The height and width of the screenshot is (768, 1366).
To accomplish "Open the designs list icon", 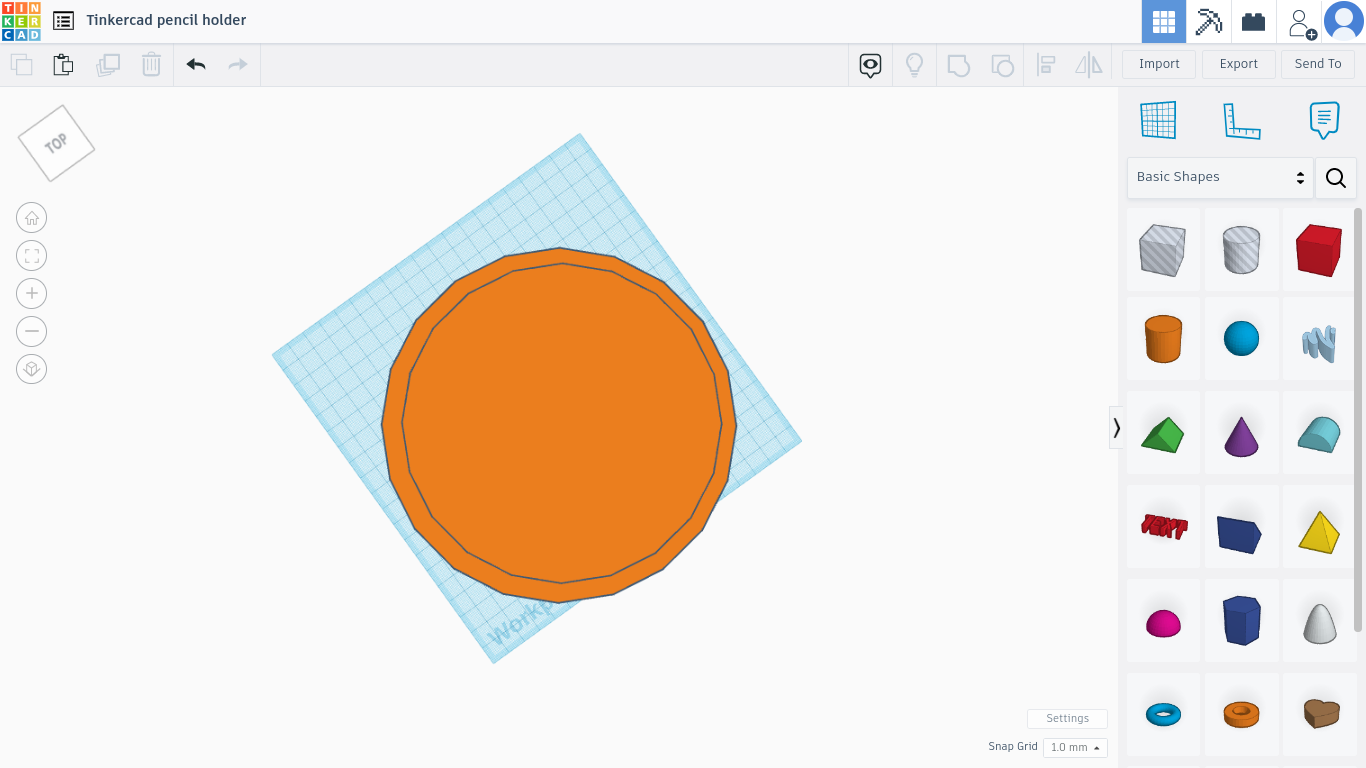I will tap(64, 20).
